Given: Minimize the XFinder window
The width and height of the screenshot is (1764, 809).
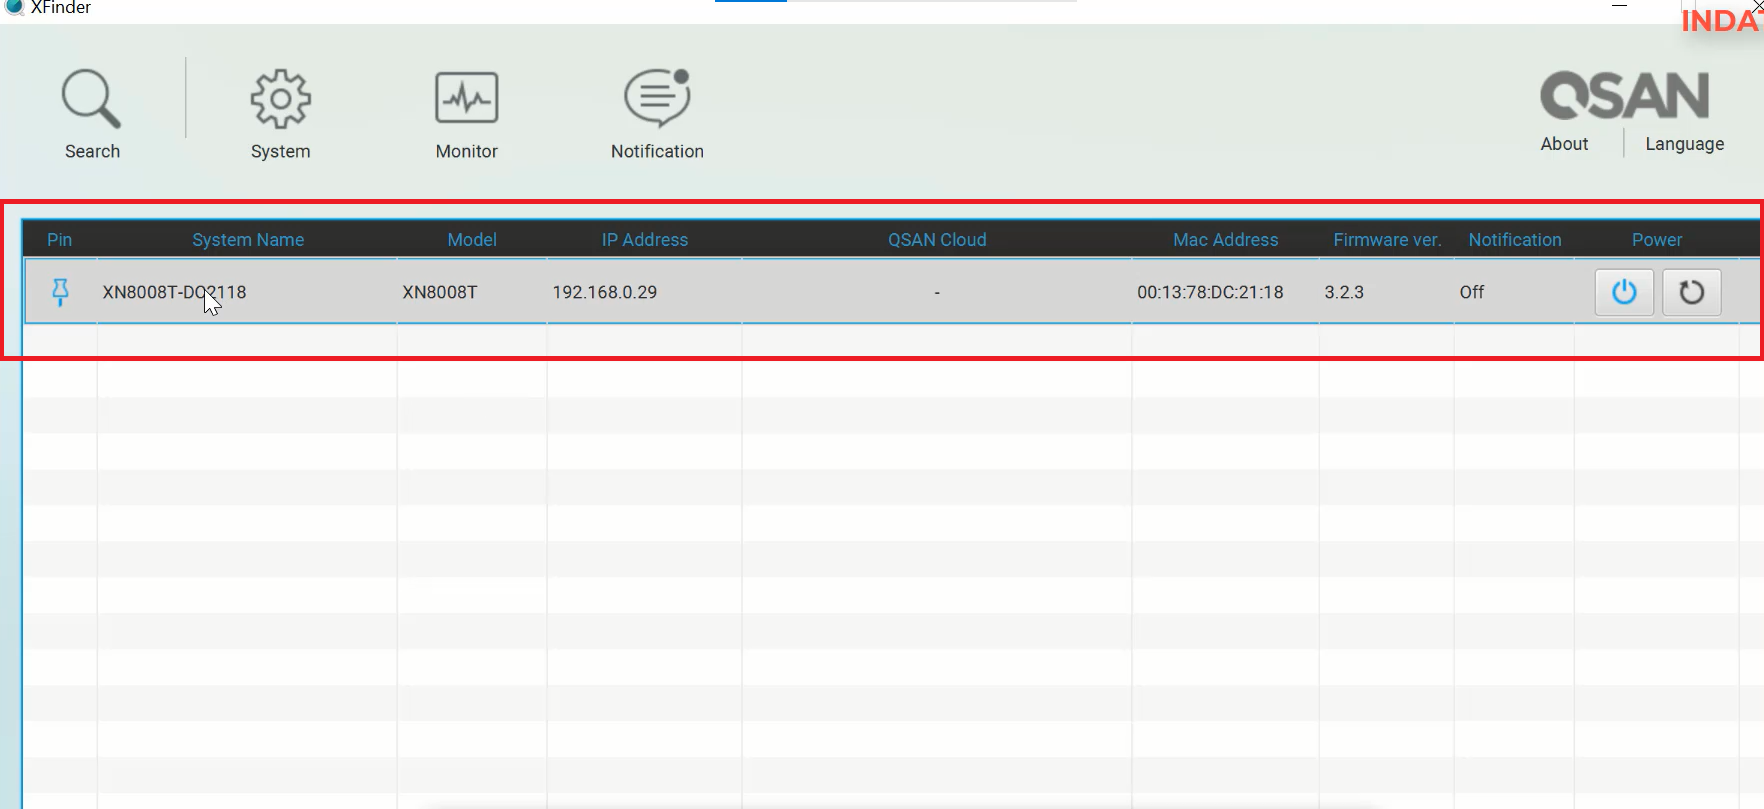Looking at the screenshot, I should pyautogui.click(x=1620, y=6).
